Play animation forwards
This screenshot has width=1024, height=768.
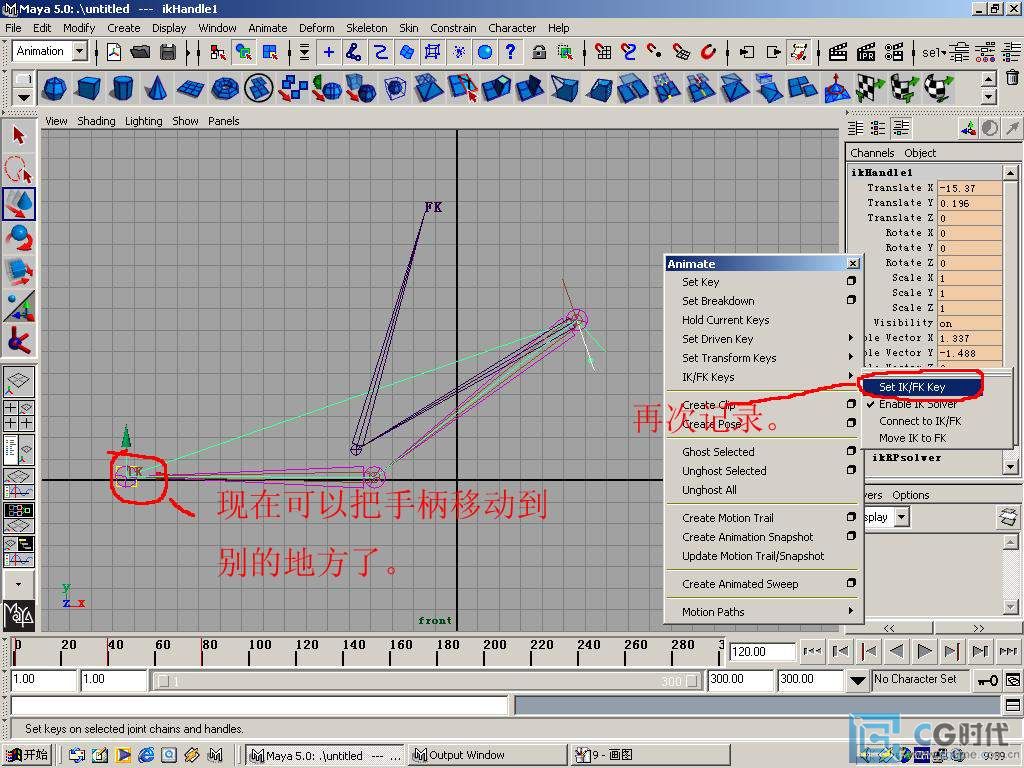pyautogui.click(x=924, y=651)
